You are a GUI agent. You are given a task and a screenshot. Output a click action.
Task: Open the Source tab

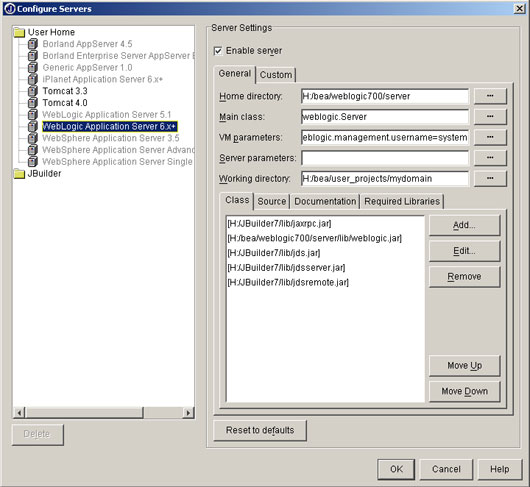pos(272,201)
